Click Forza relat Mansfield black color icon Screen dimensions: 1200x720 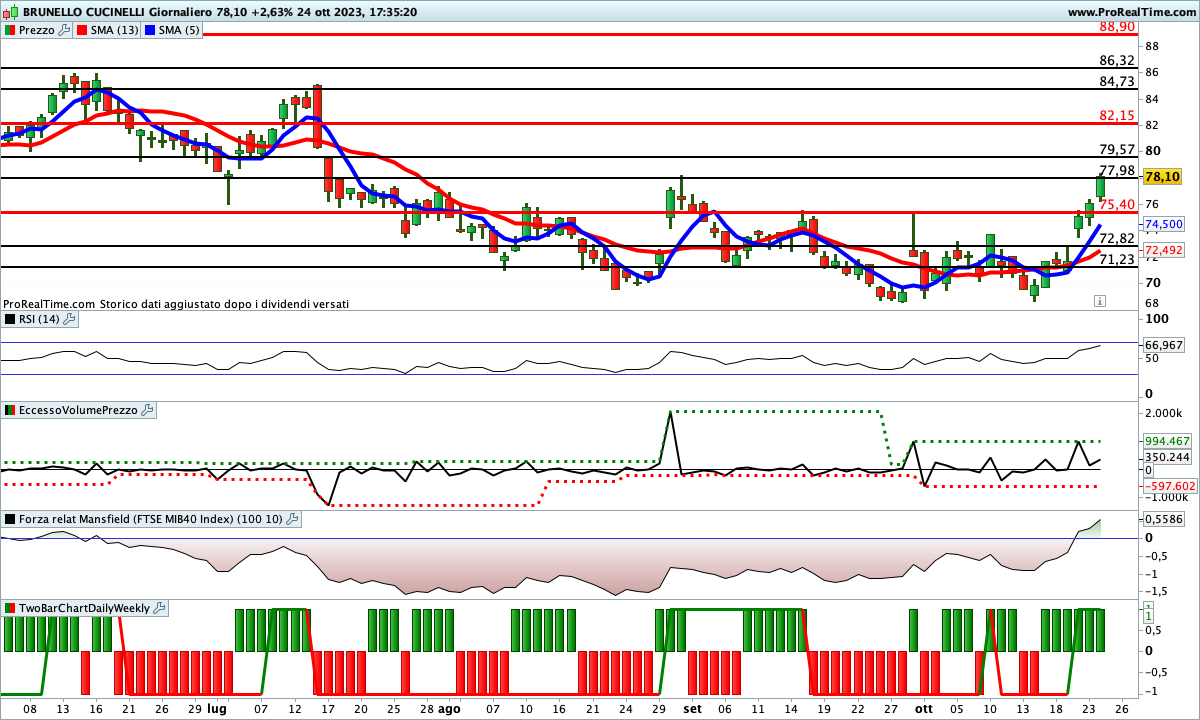pos(10,519)
